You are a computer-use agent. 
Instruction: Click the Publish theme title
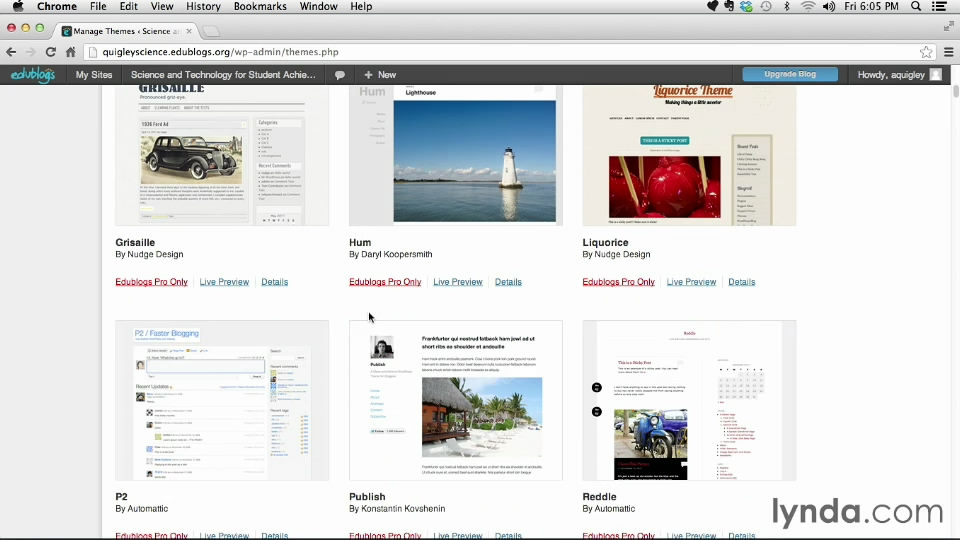367,497
